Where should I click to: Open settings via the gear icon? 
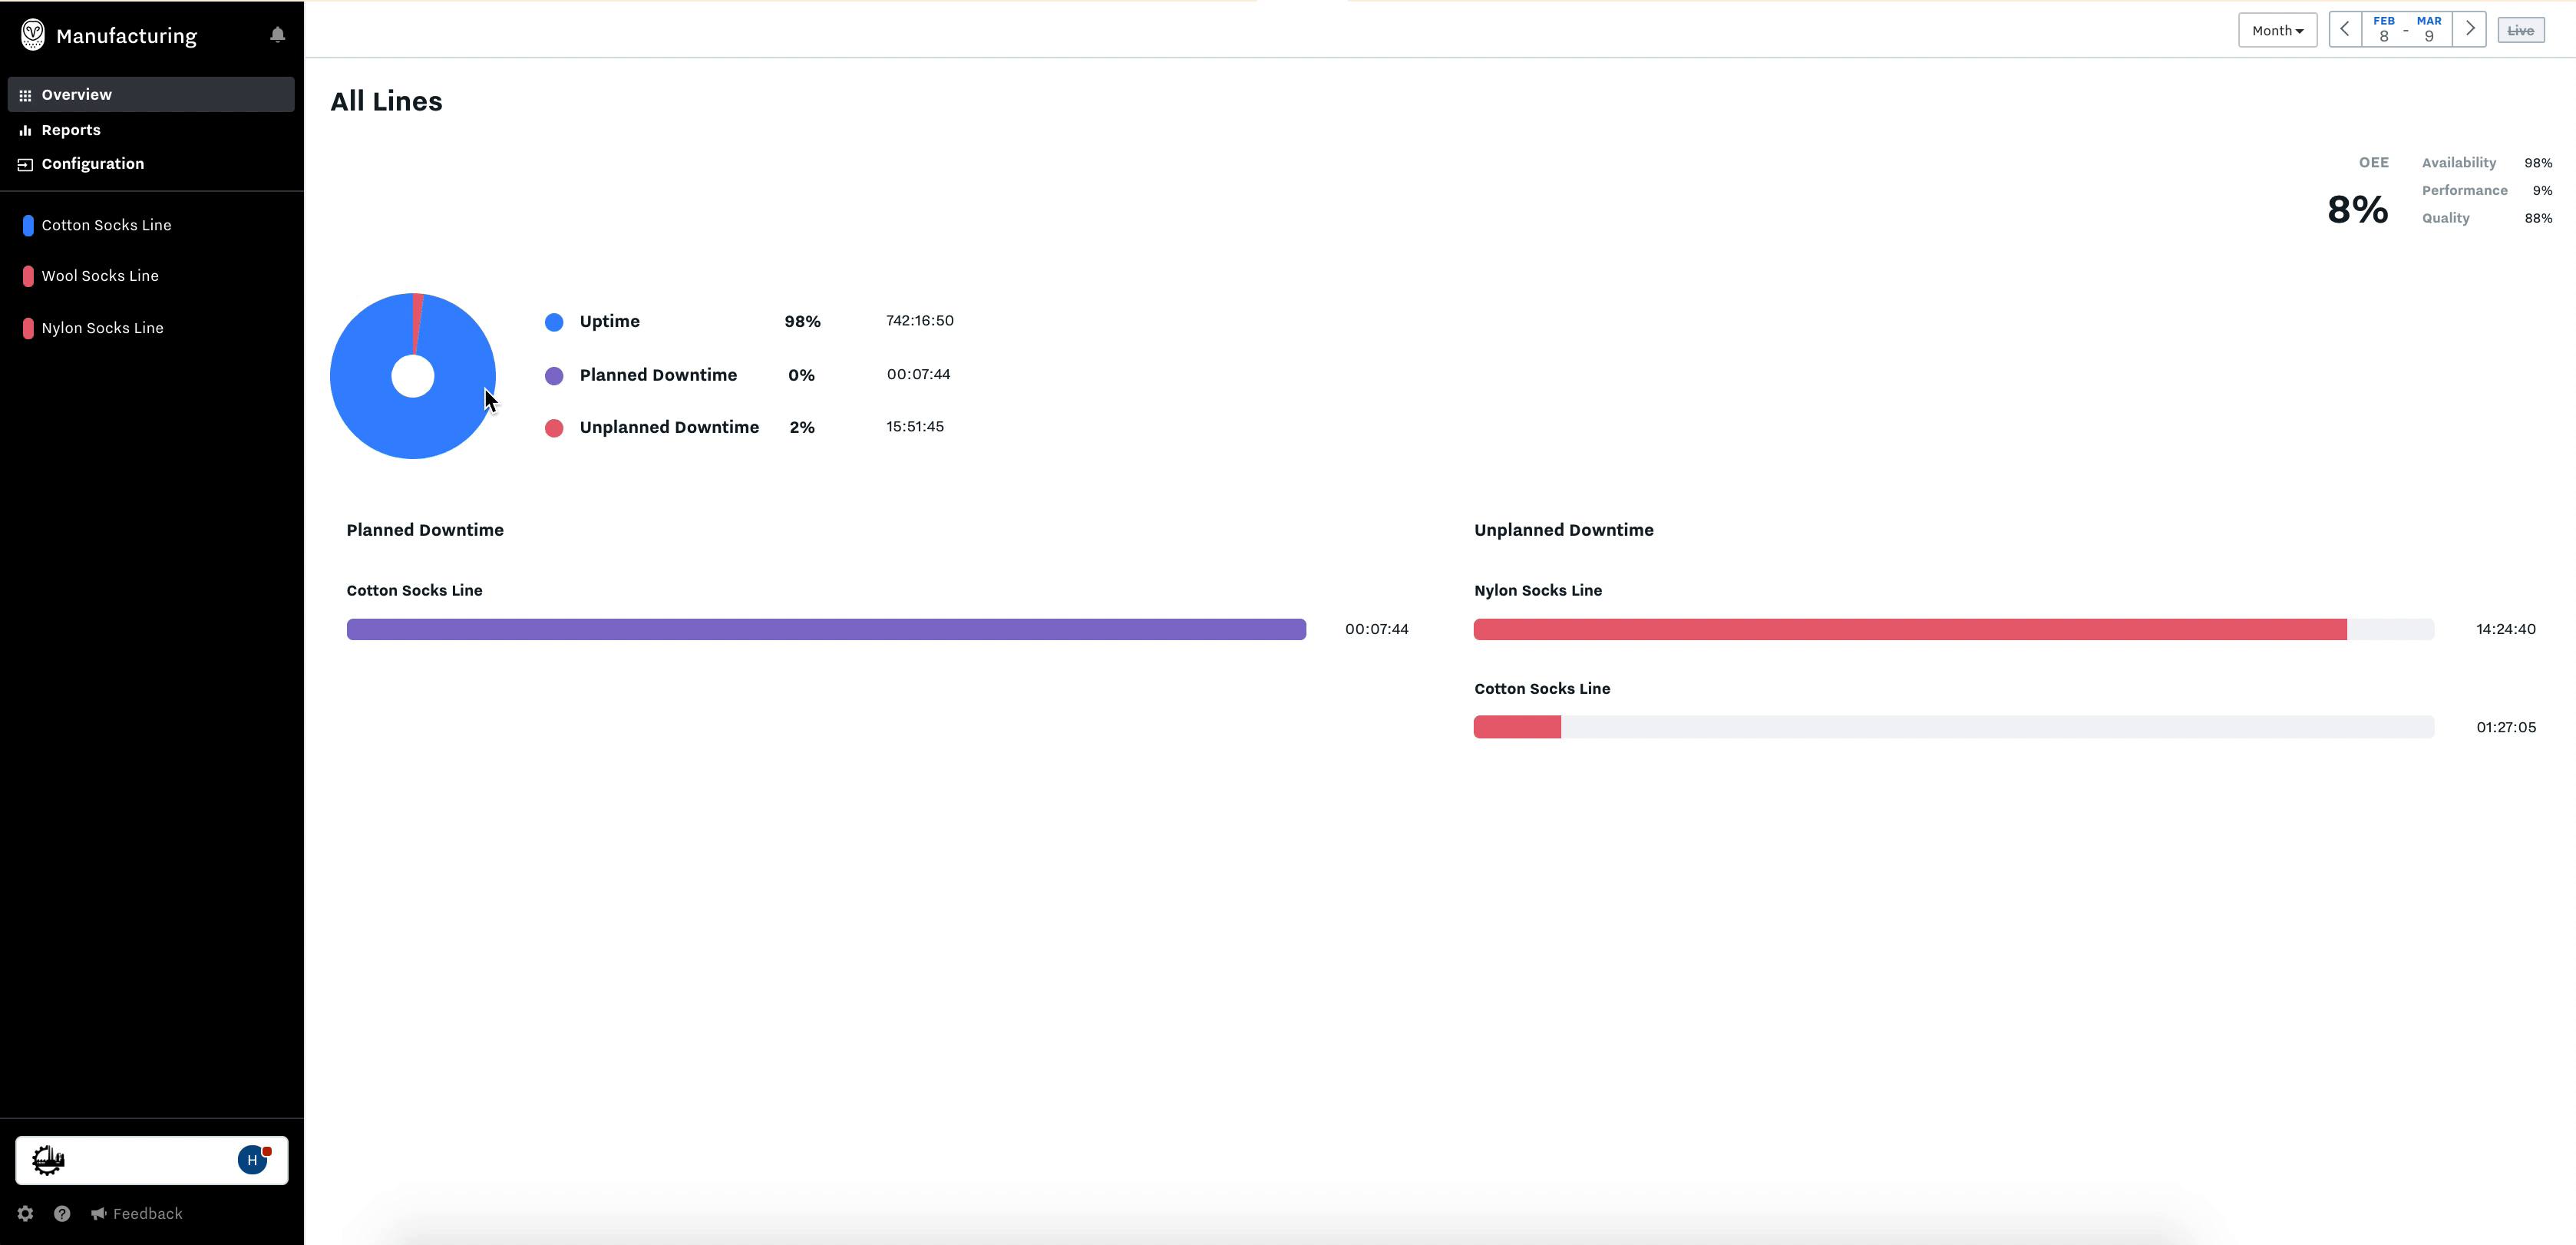tap(25, 1213)
